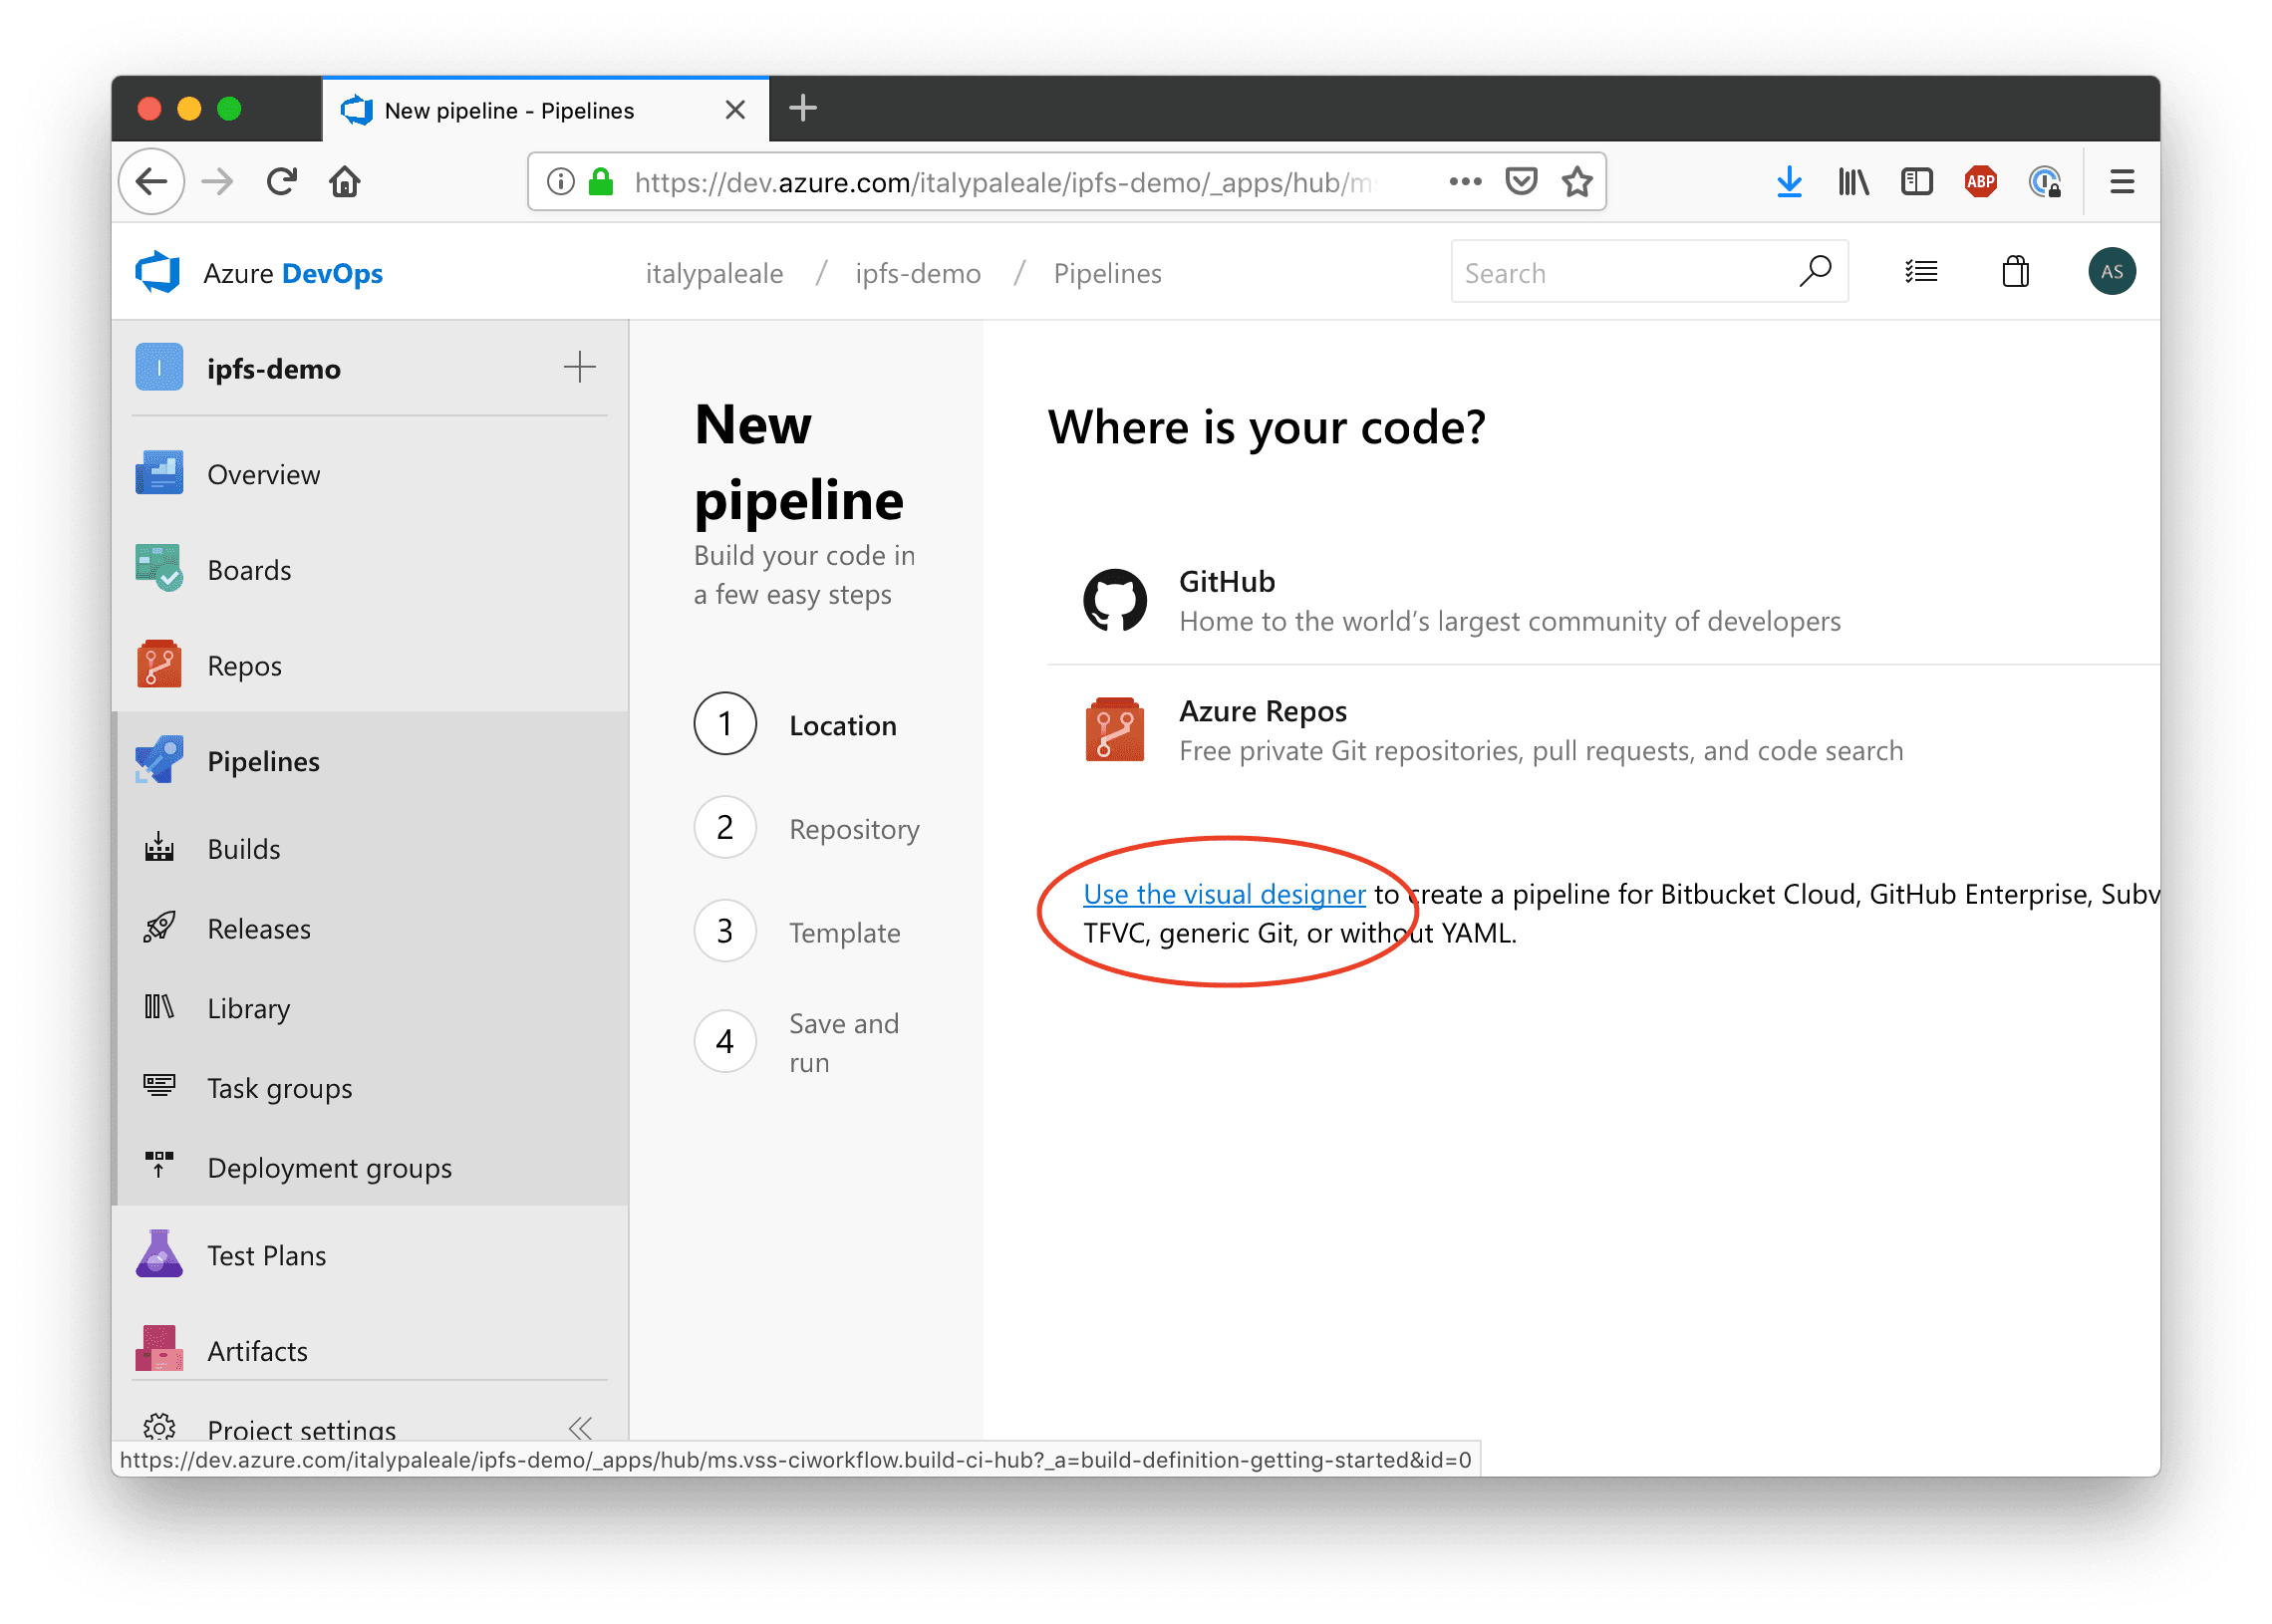Select step 3 Template
This screenshot has height=1624, width=2272.
(x=798, y=932)
